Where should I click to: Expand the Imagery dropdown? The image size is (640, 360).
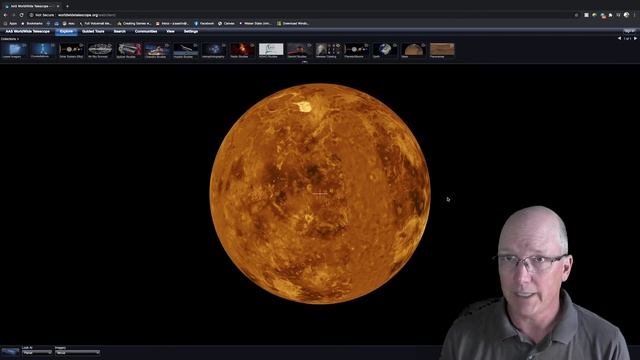[x=78, y=352]
